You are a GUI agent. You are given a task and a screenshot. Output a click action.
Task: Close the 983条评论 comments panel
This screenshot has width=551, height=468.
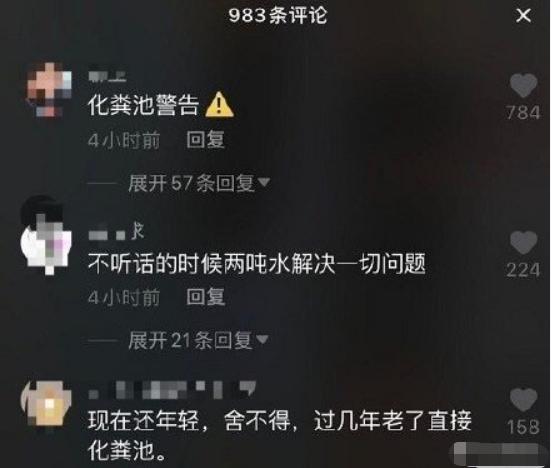(x=523, y=15)
